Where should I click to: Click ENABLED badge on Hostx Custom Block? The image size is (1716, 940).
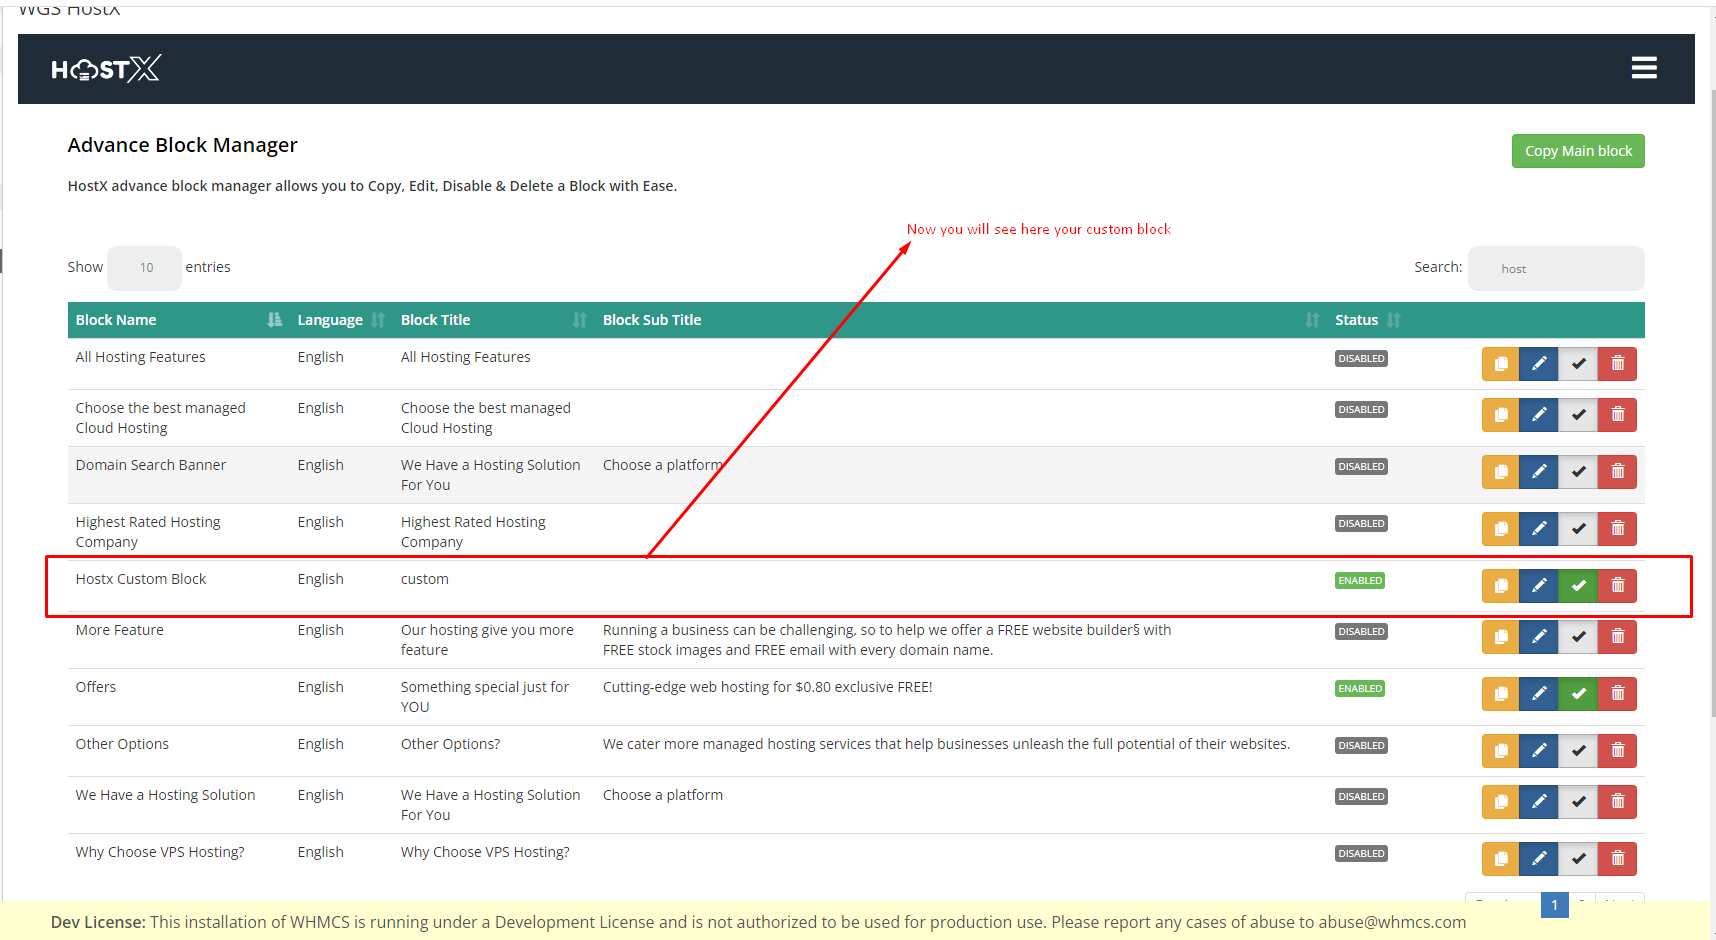(x=1360, y=581)
